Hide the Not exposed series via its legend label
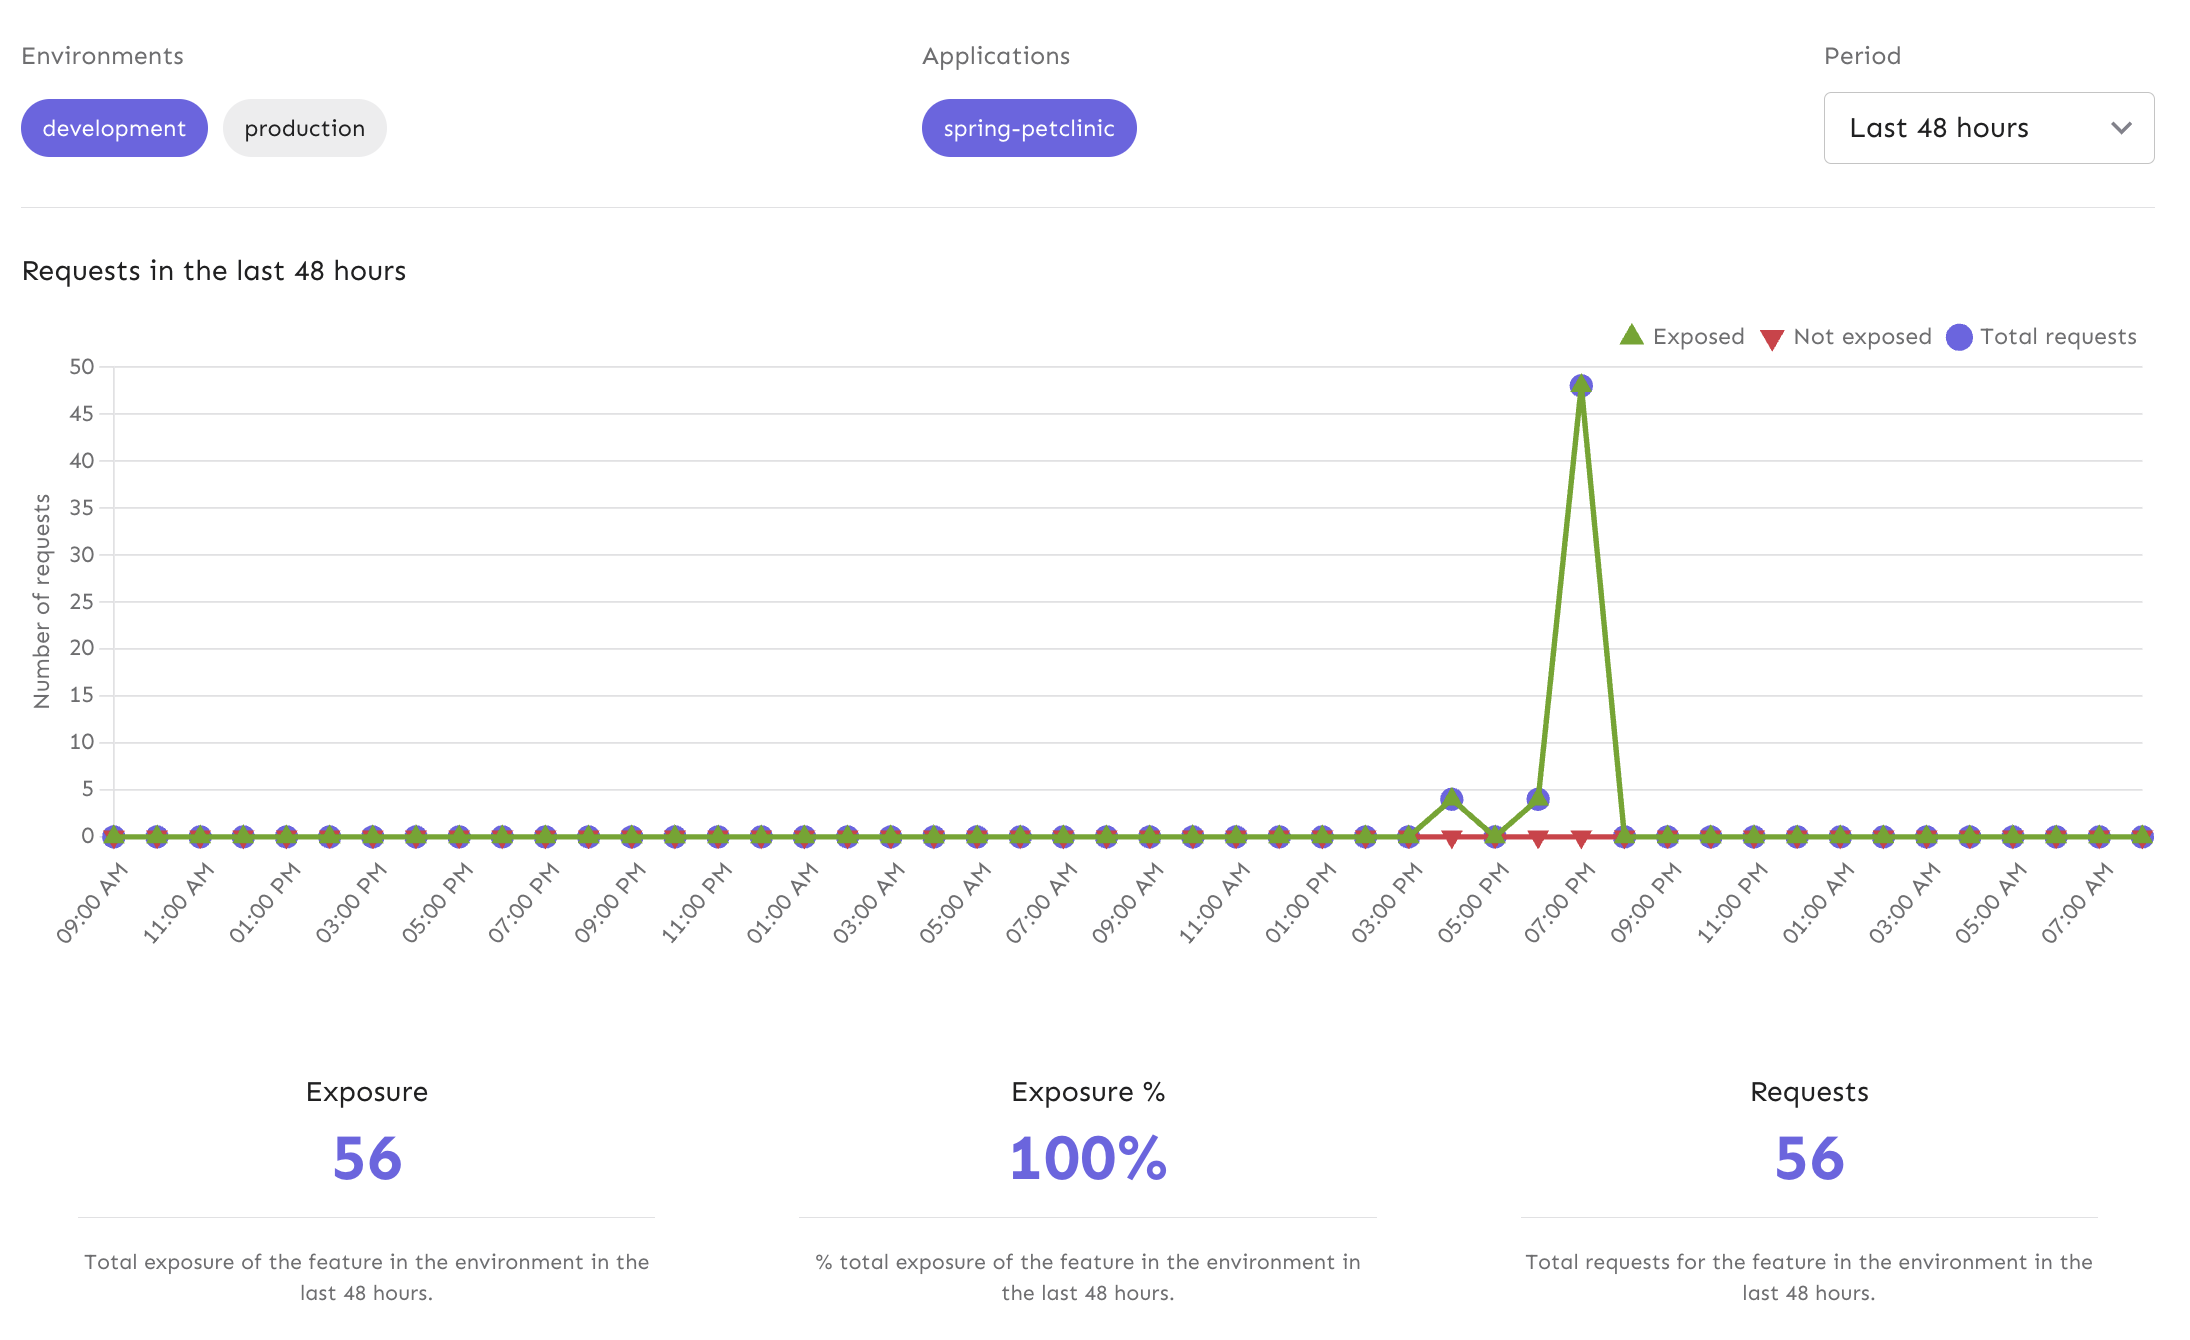This screenshot has width=2190, height=1340. (1862, 336)
